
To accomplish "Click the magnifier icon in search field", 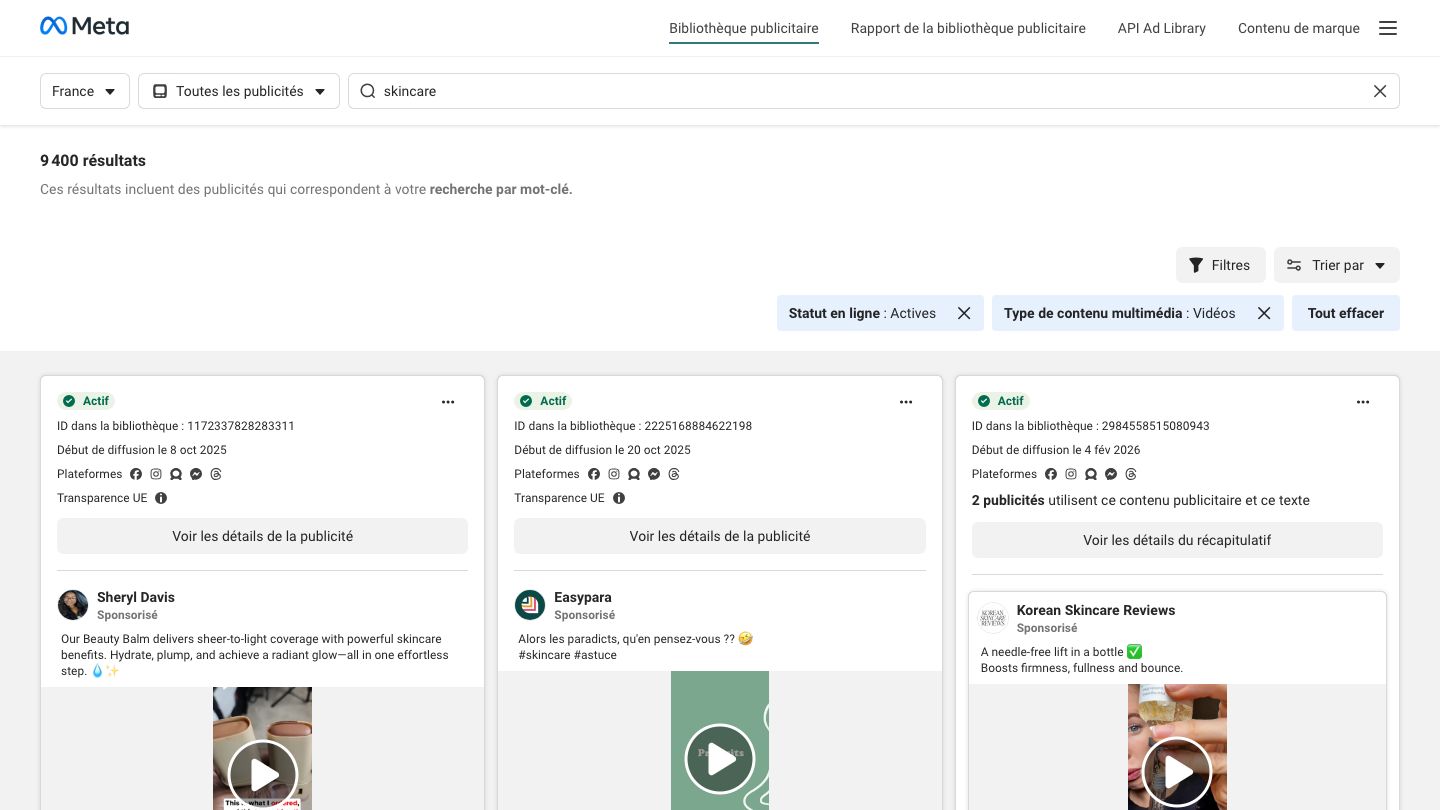I will 368,91.
